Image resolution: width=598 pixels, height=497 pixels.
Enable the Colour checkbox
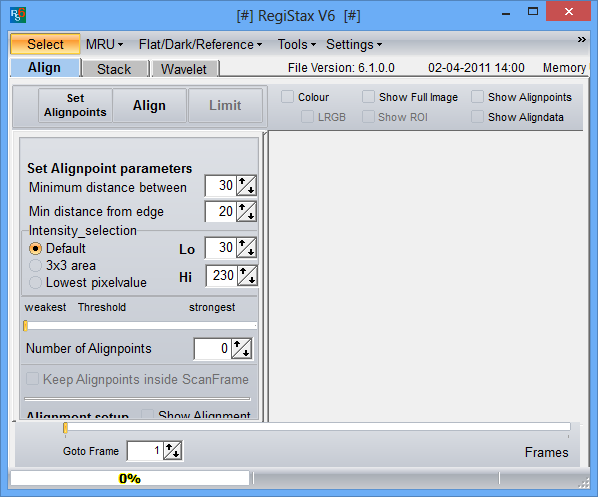click(x=288, y=97)
